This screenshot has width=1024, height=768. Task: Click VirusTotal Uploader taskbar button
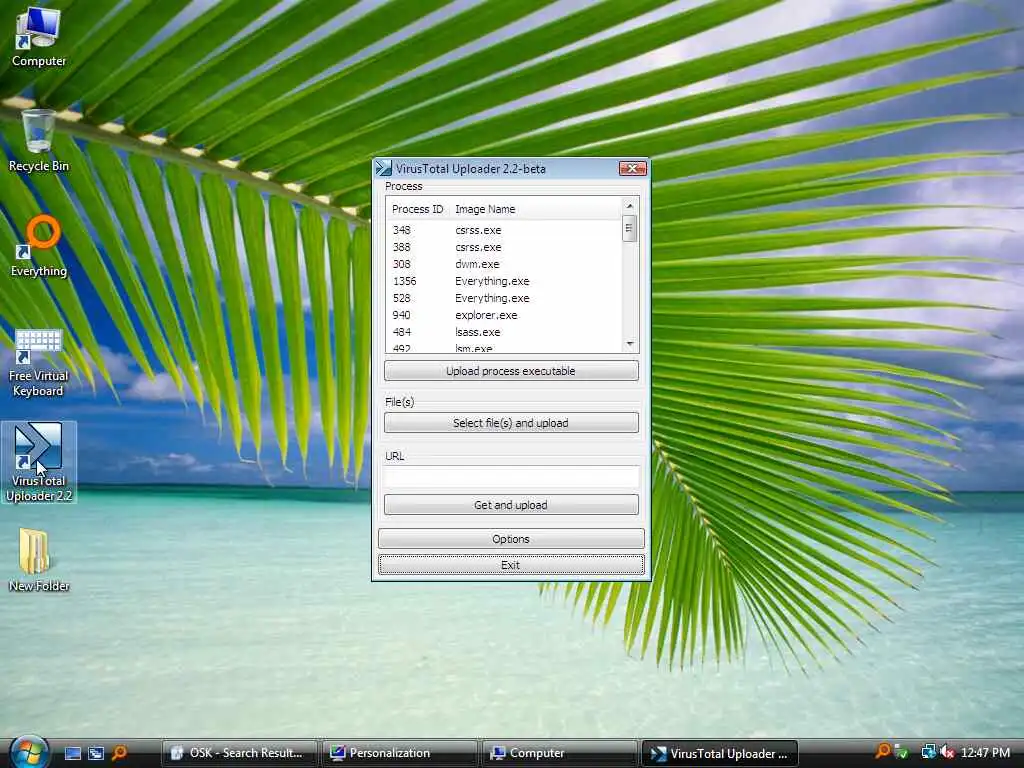click(x=720, y=753)
